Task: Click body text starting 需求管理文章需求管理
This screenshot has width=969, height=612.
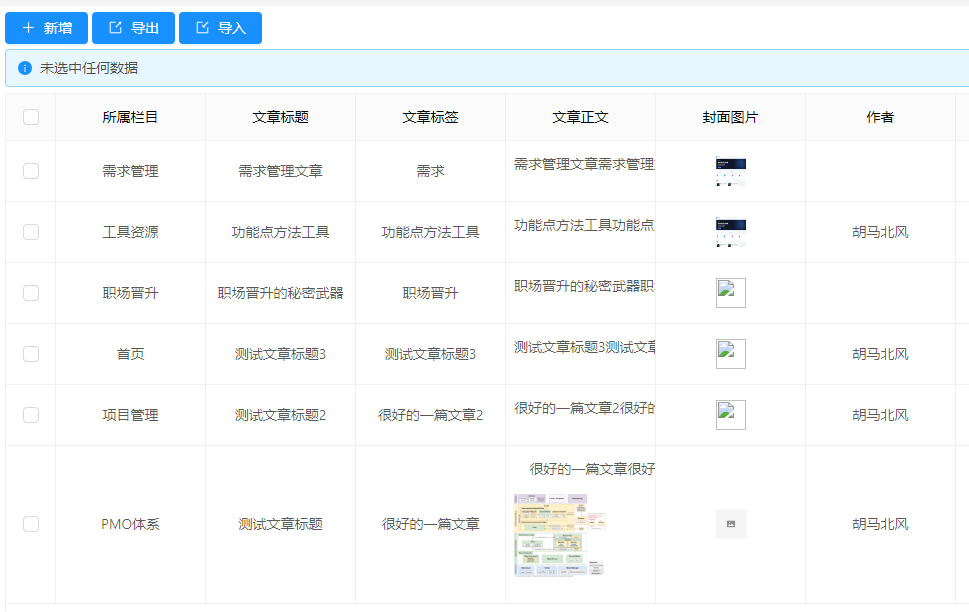Action: point(584,164)
